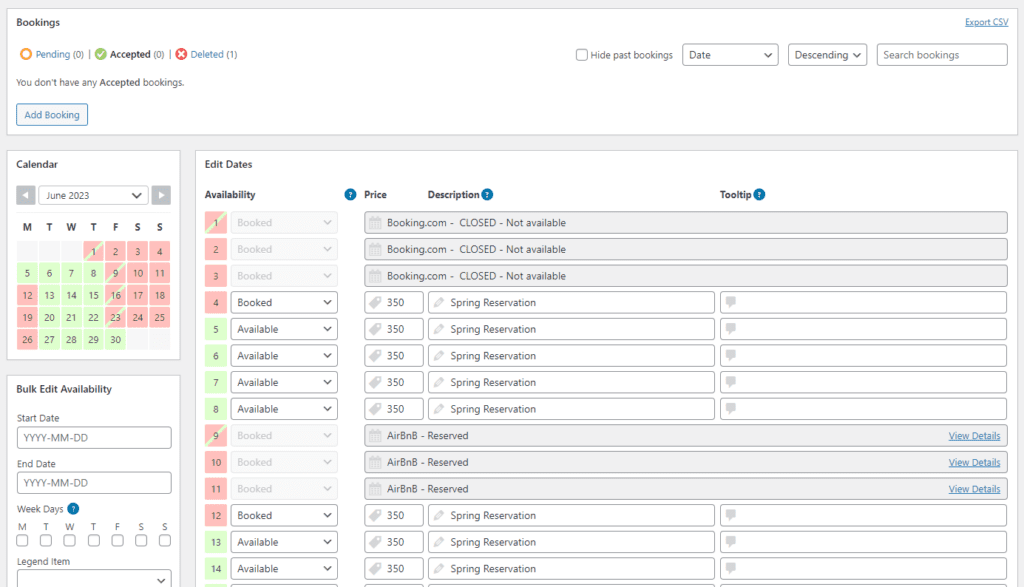
Task: Click the calendar icon in day 3 Booking.com row
Action: coord(375,276)
